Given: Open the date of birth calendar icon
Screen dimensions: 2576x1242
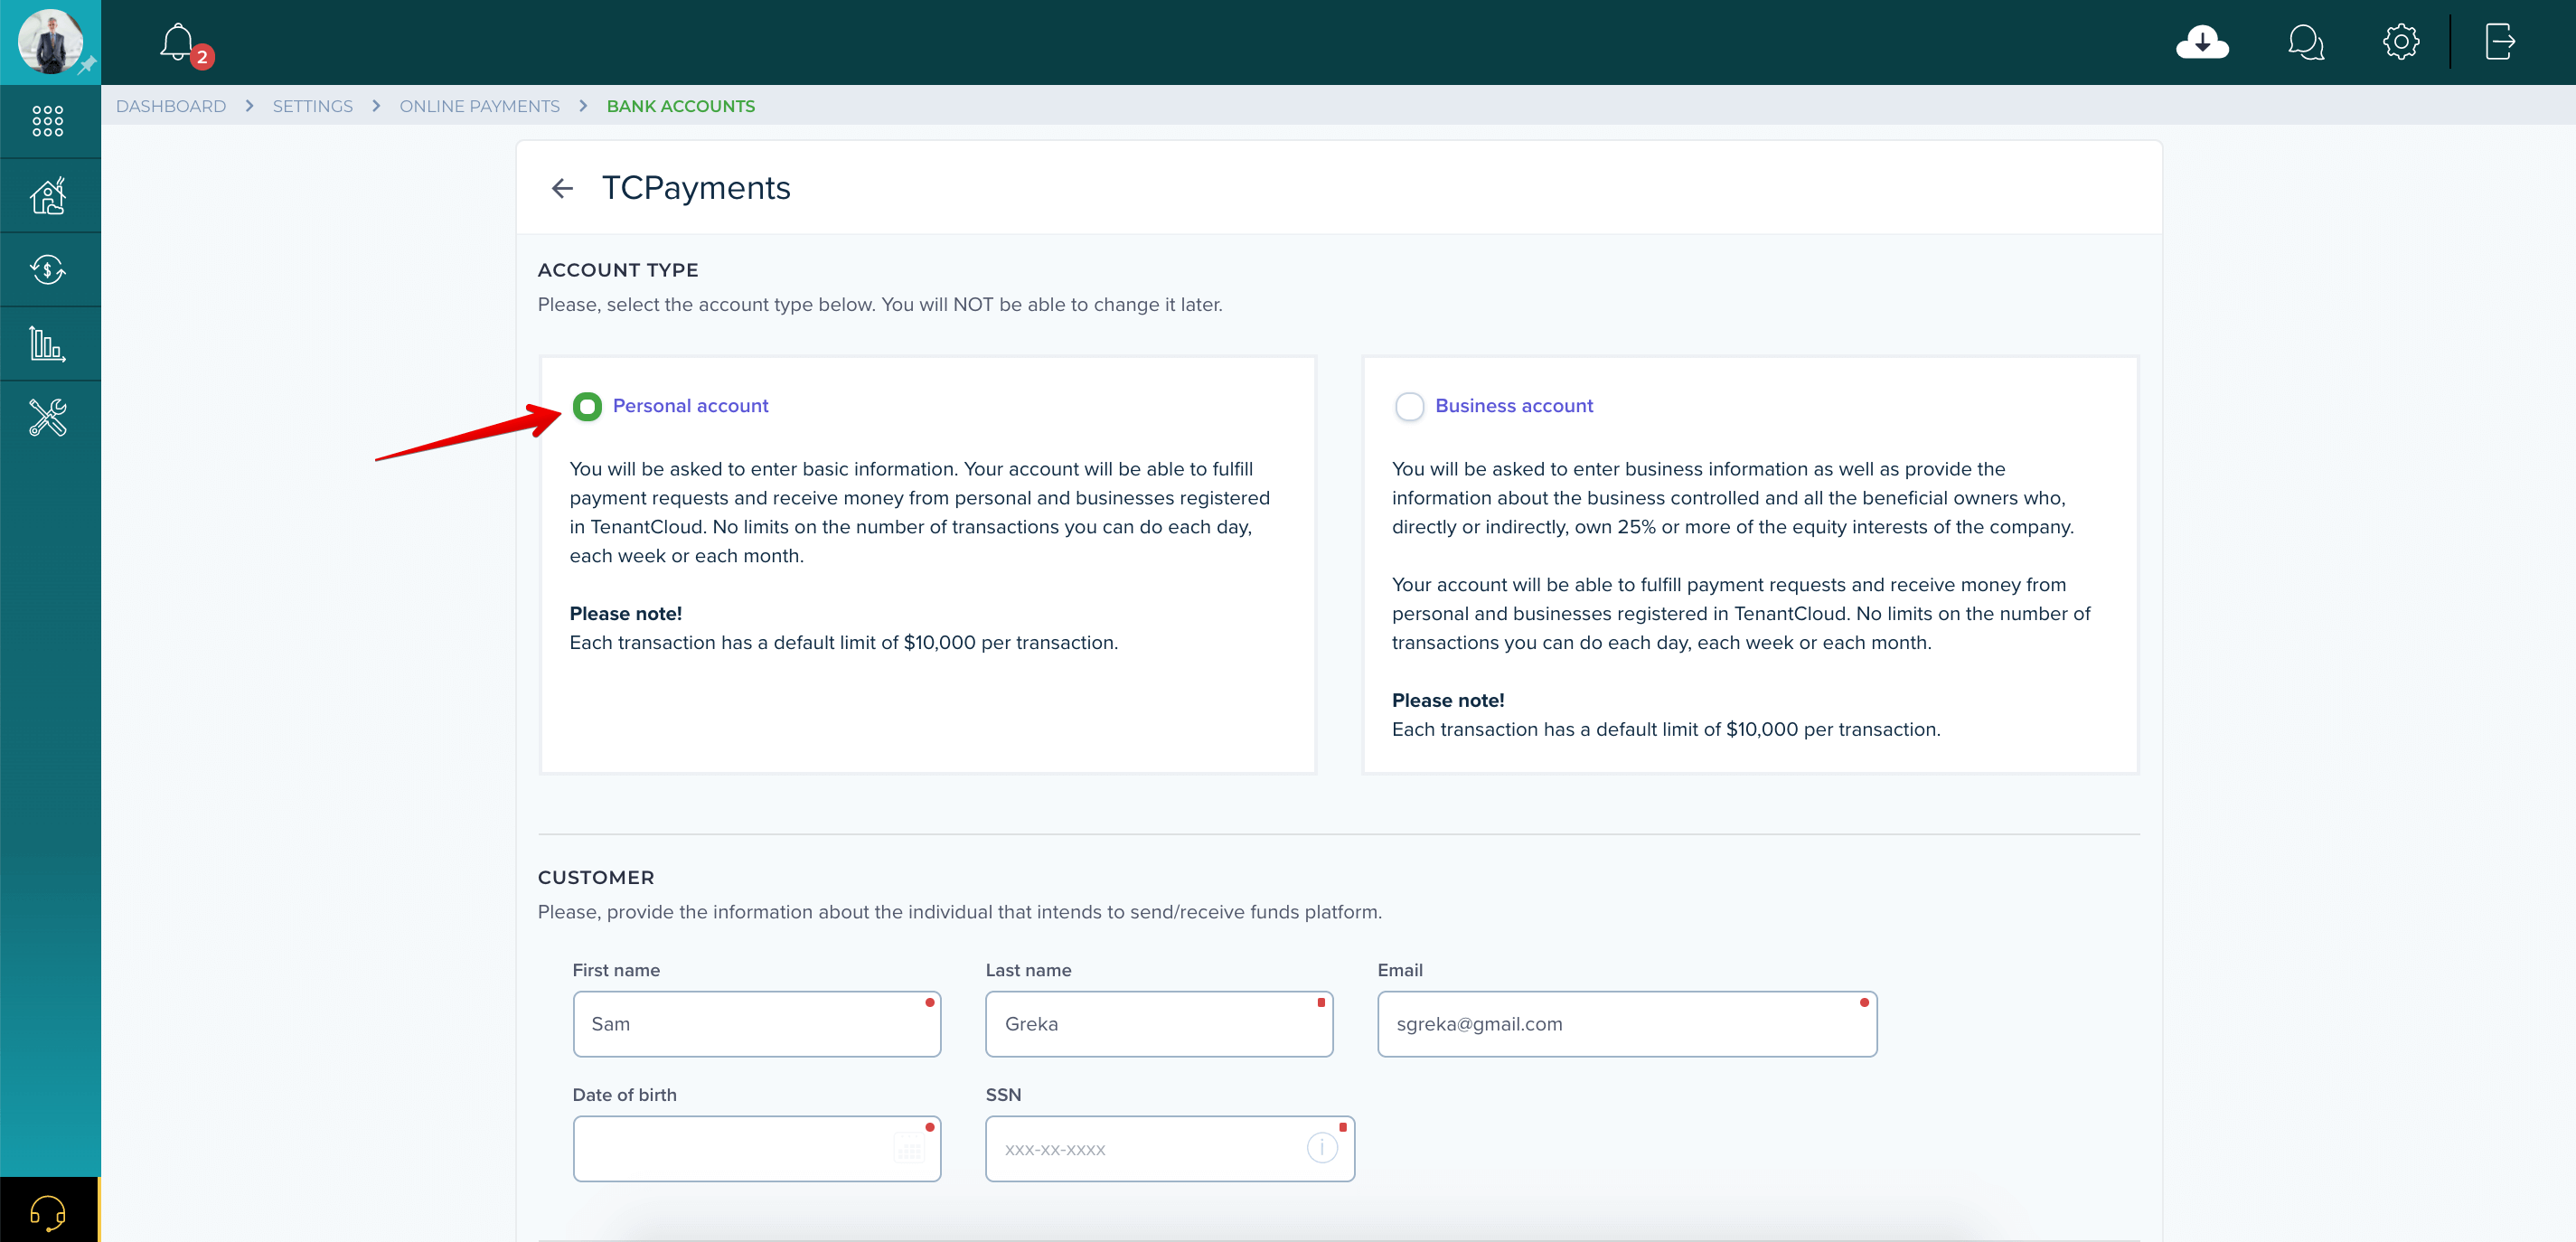Looking at the screenshot, I should point(908,1149).
